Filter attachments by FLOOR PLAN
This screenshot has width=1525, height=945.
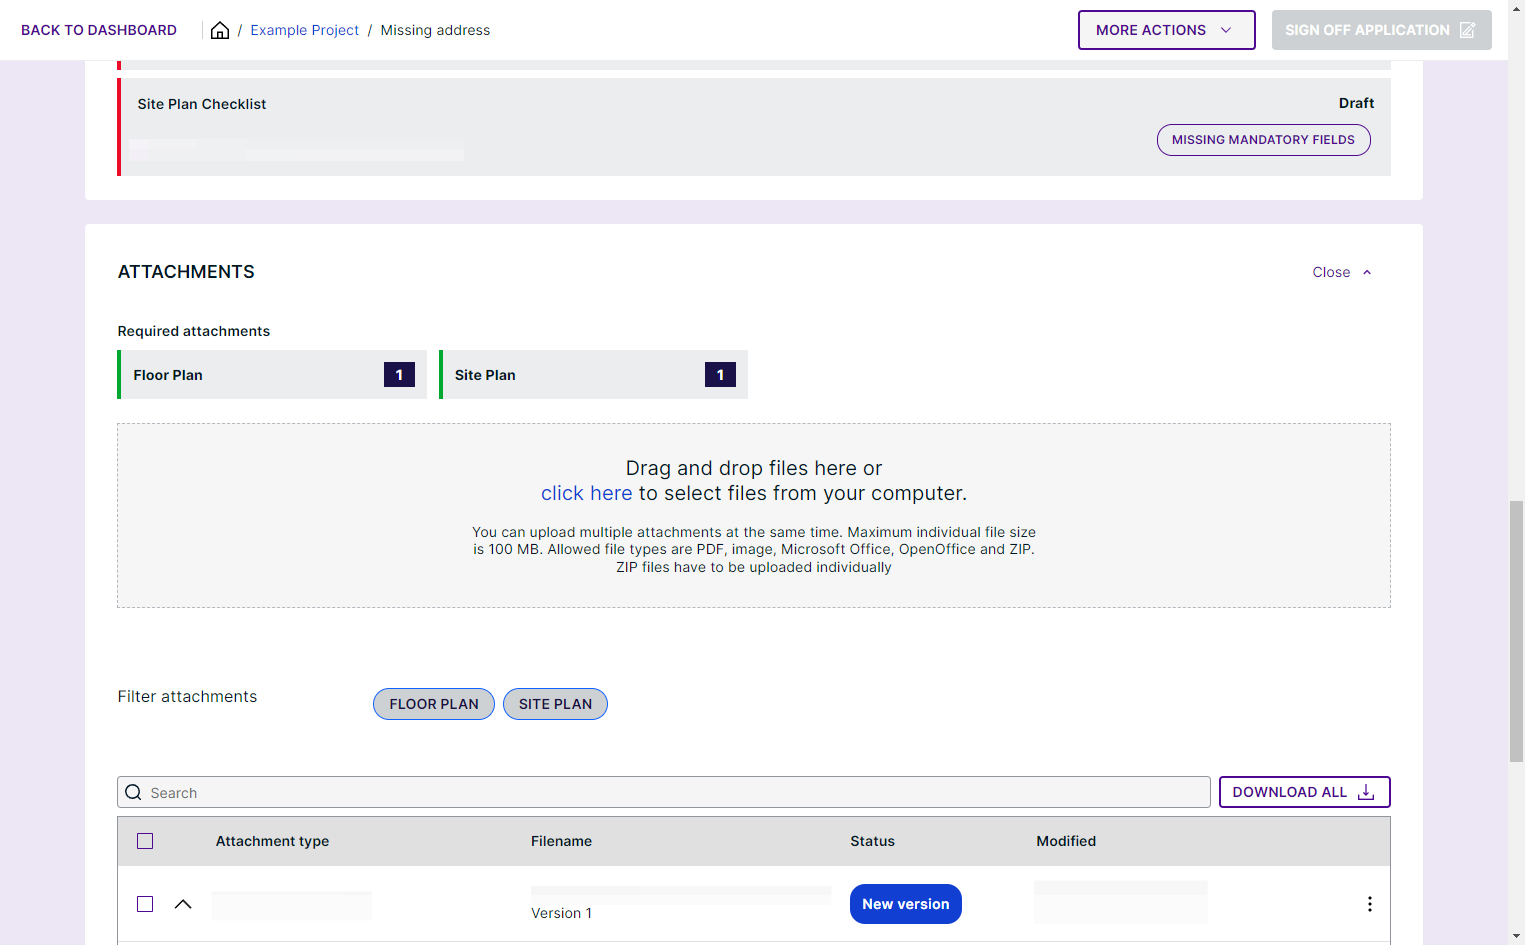(434, 704)
